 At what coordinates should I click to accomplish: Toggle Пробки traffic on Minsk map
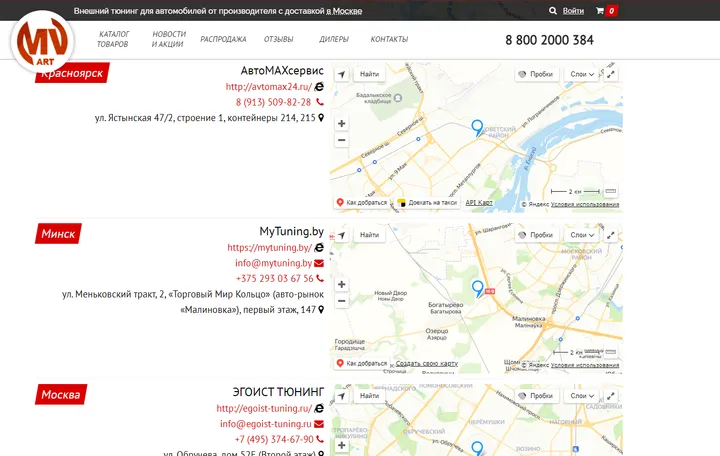pyautogui.click(x=536, y=235)
